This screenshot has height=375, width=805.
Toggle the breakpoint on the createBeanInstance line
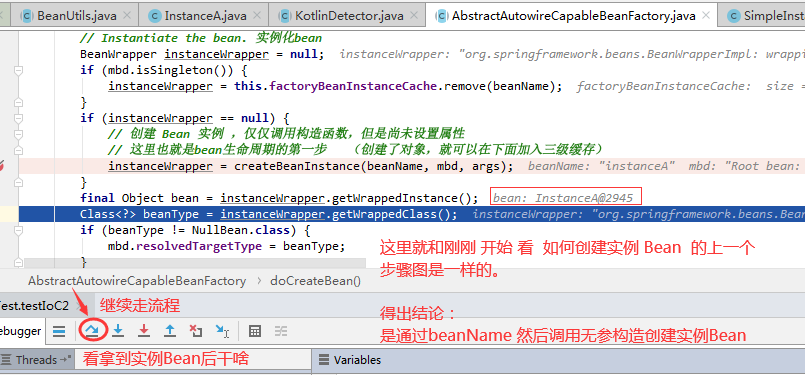3,166
